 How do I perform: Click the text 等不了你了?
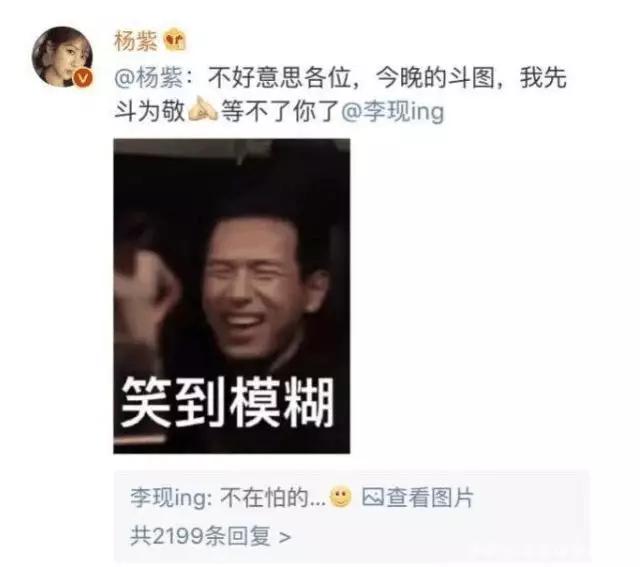pos(280,111)
